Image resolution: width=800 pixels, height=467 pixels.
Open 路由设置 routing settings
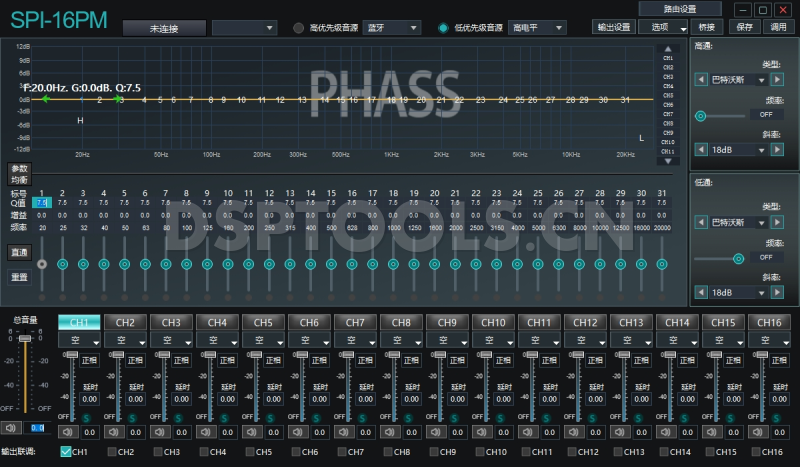coord(679,9)
